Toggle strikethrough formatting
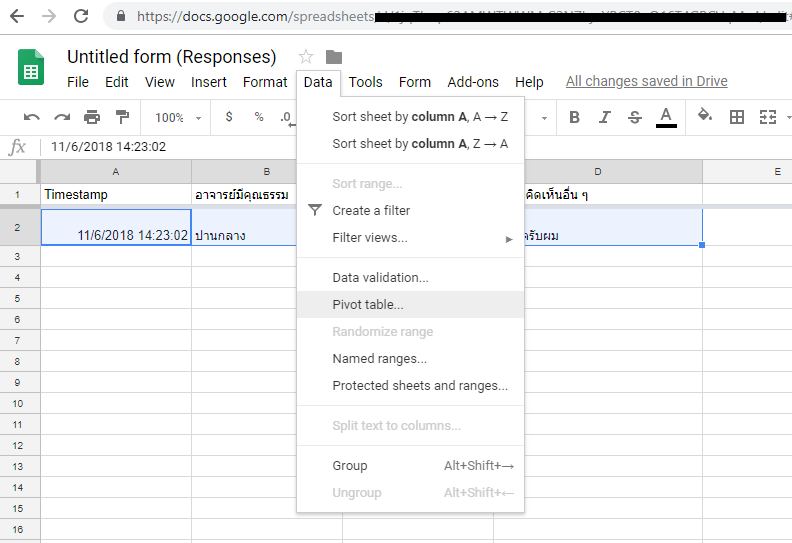Image resolution: width=792 pixels, height=543 pixels. click(635, 118)
